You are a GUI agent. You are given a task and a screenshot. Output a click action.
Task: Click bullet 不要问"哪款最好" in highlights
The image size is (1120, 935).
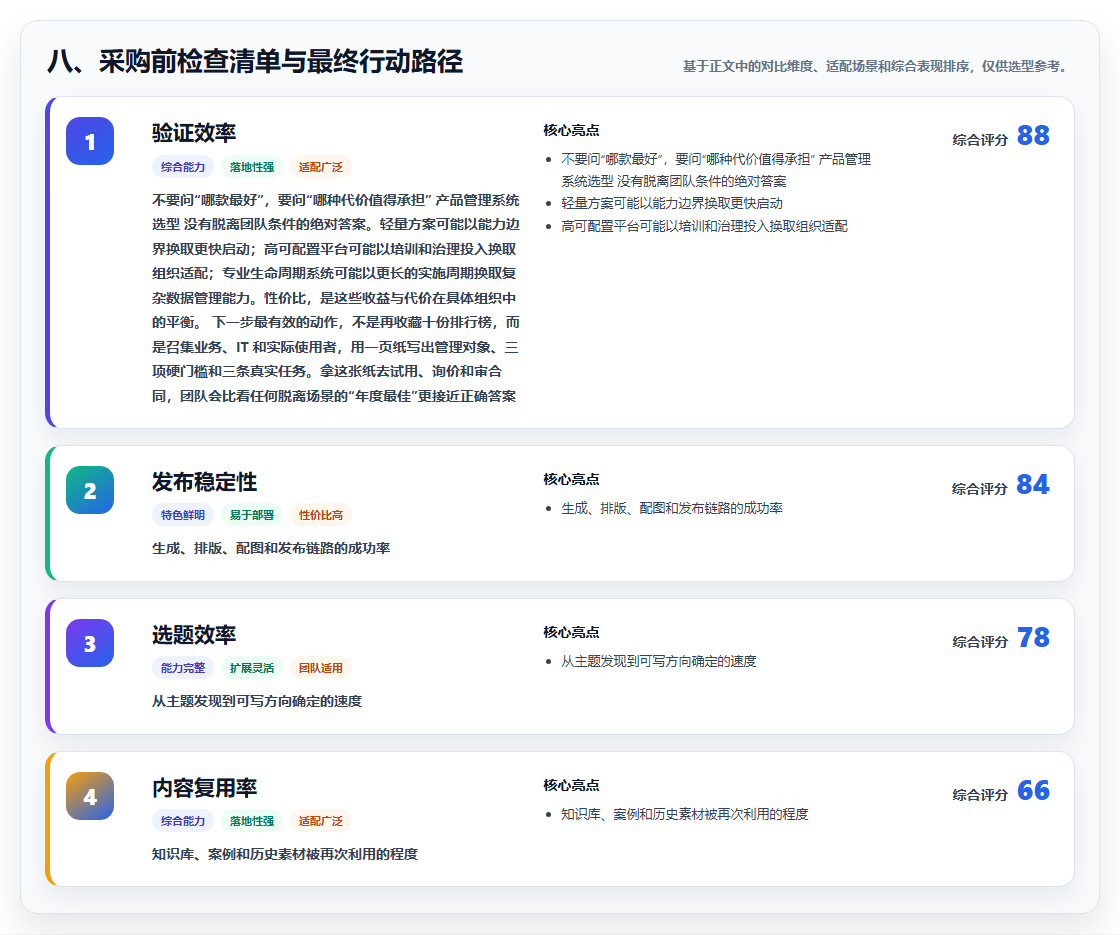click(716, 170)
